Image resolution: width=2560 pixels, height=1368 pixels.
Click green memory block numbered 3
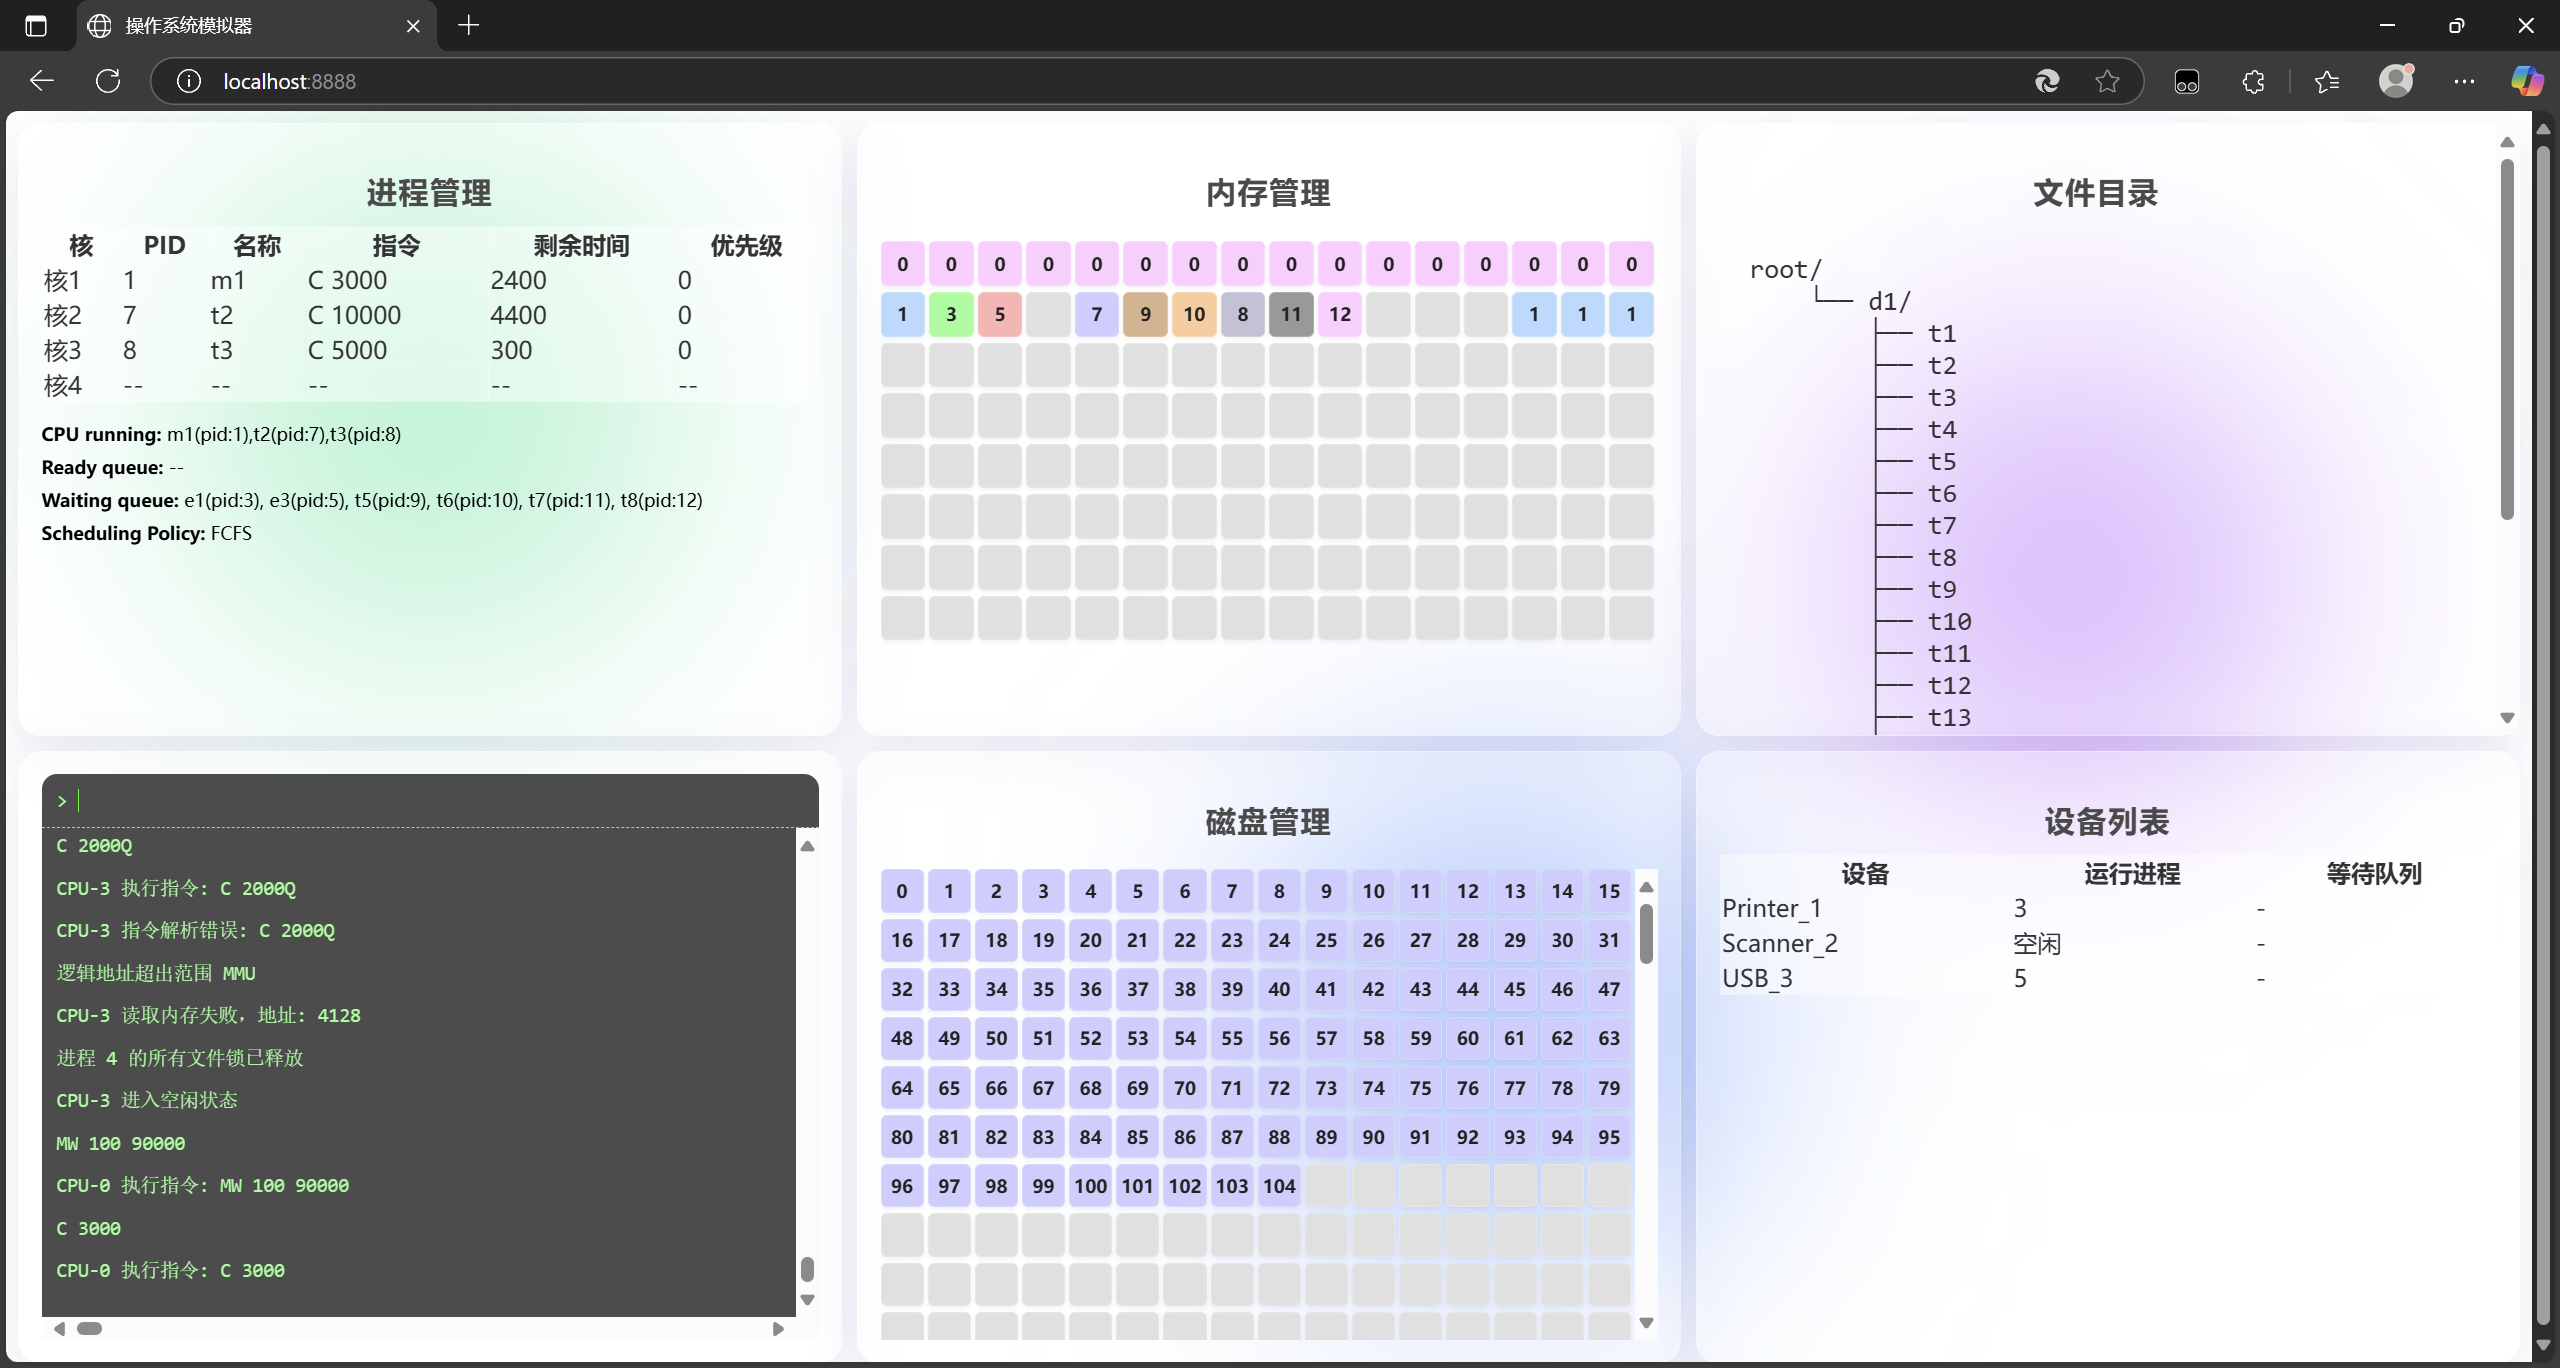[950, 315]
